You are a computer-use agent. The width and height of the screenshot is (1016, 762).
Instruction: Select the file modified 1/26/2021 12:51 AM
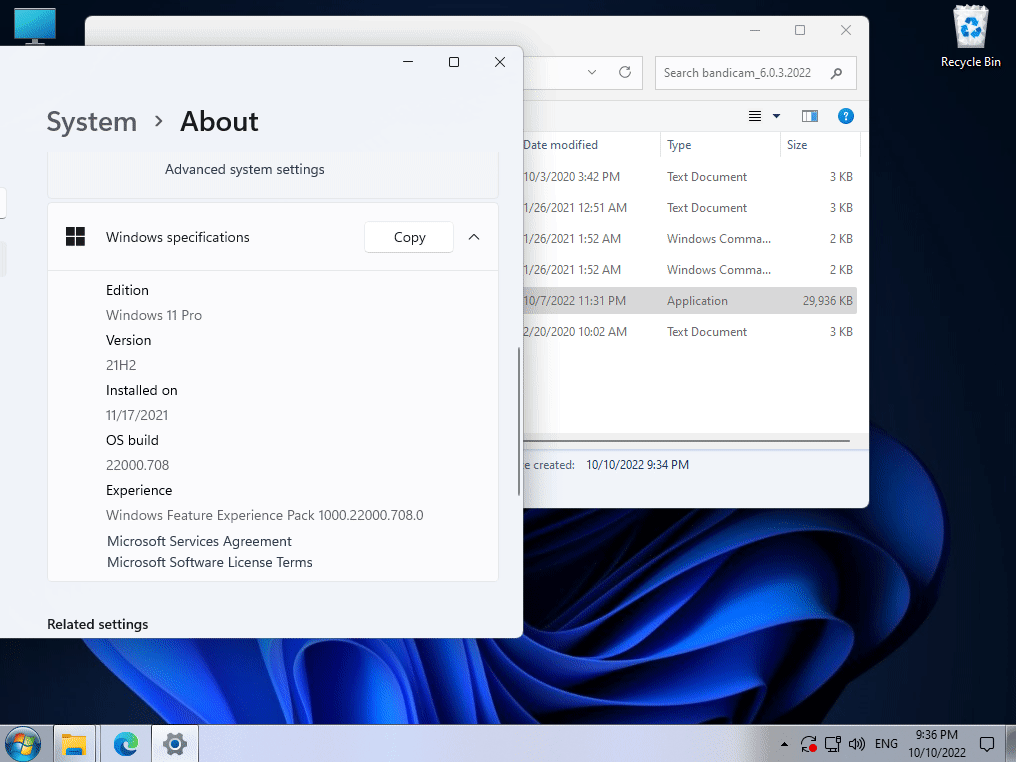coord(689,208)
